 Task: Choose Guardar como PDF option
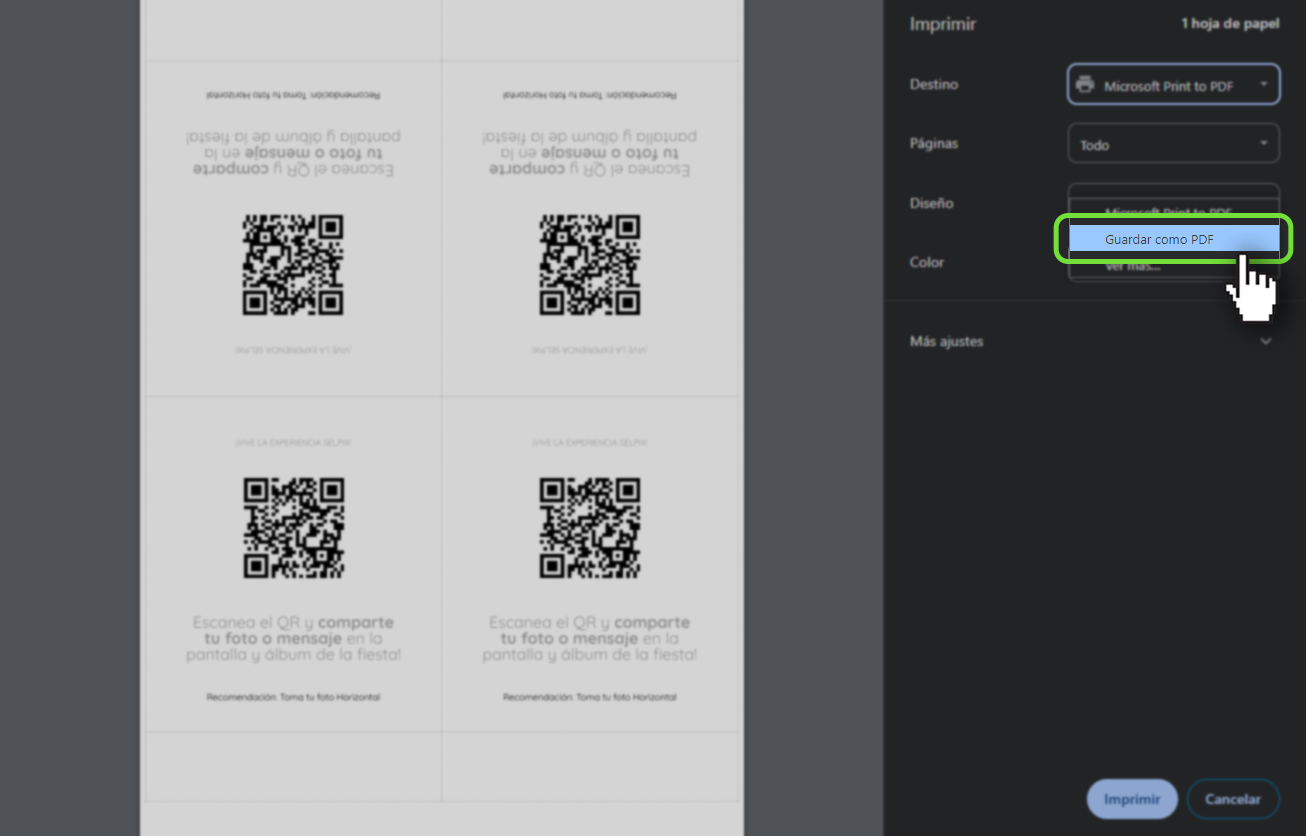click(1174, 239)
